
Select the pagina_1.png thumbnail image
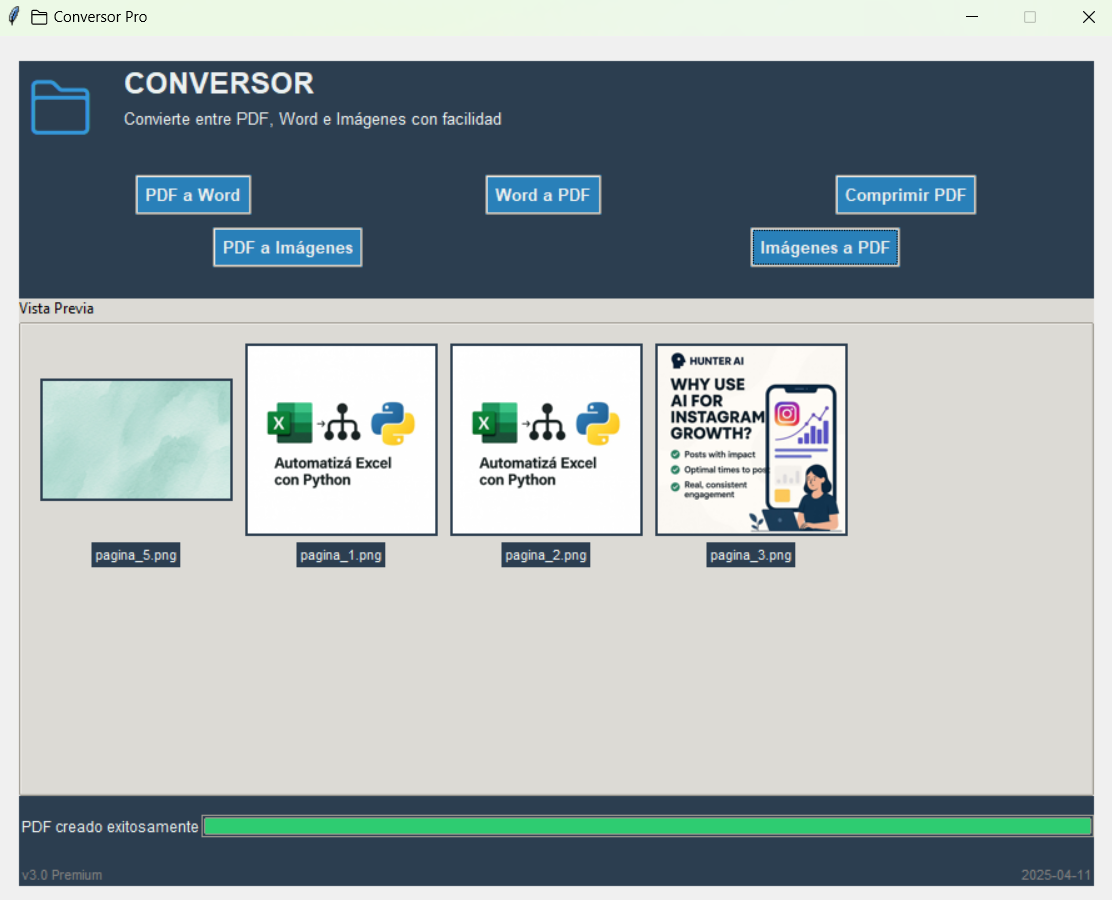pyautogui.click(x=341, y=440)
